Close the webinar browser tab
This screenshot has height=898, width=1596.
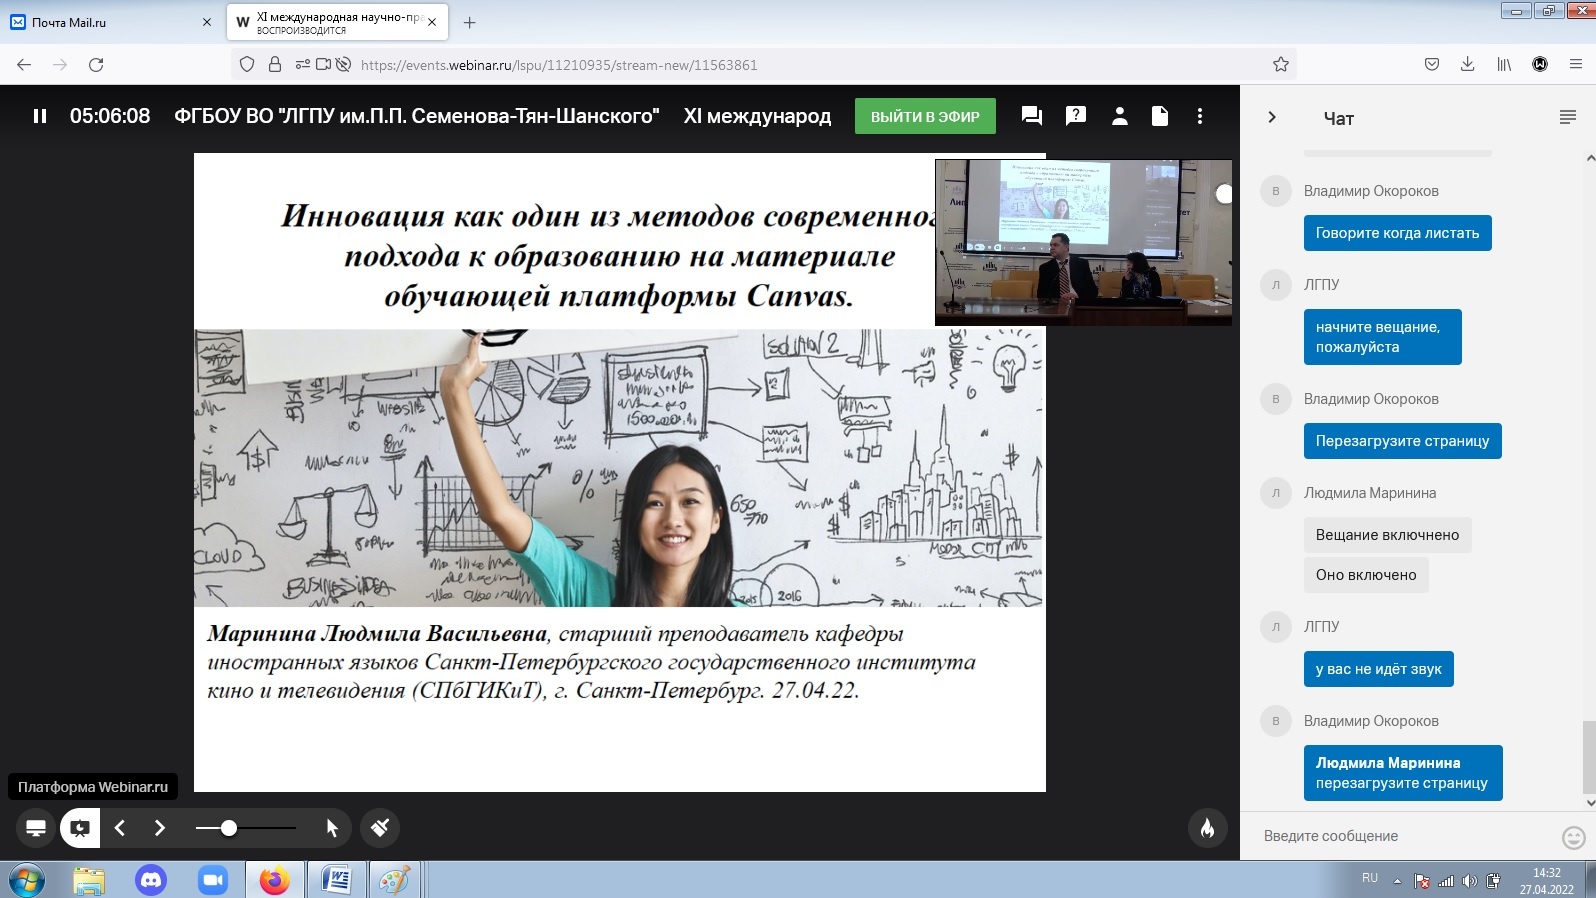(x=432, y=22)
